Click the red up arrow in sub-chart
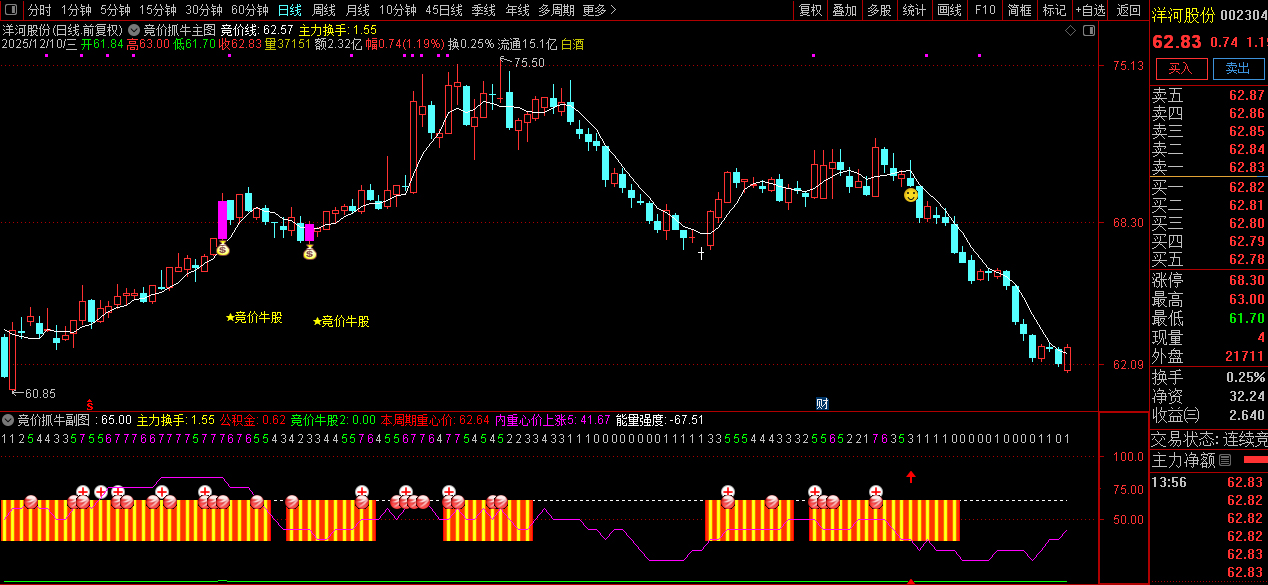Screen dimensions: 1268x585 (x=911, y=477)
